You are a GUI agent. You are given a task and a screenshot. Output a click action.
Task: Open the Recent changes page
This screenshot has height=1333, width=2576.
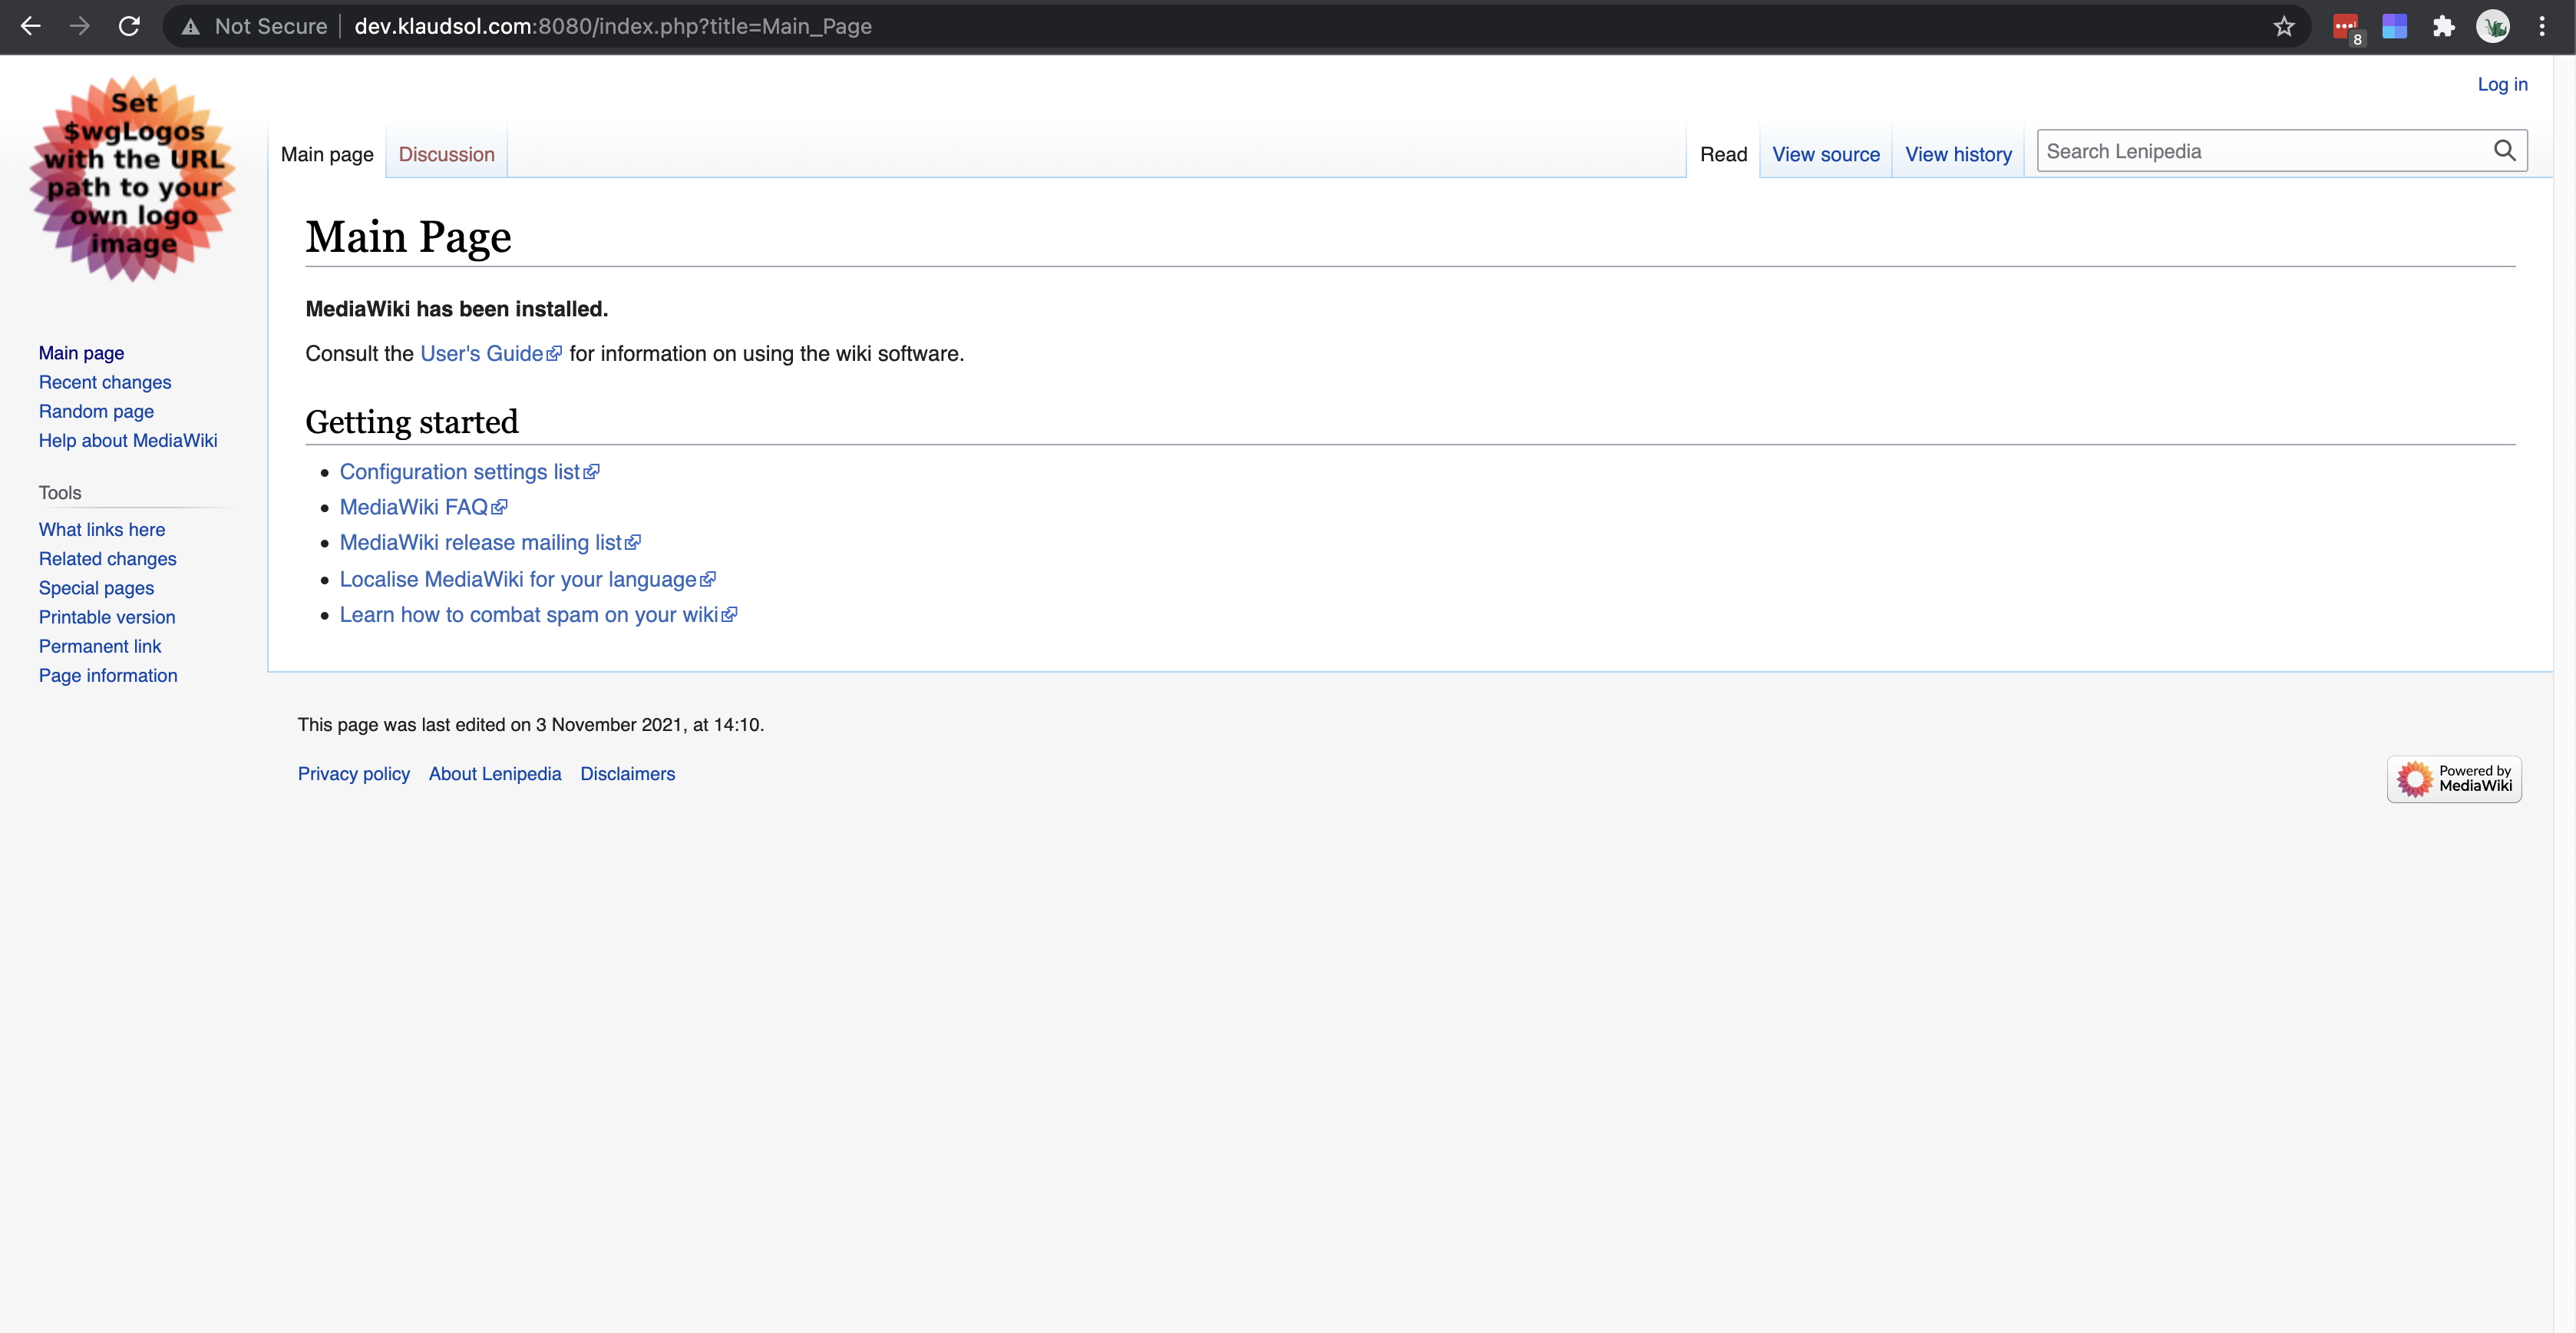point(104,382)
